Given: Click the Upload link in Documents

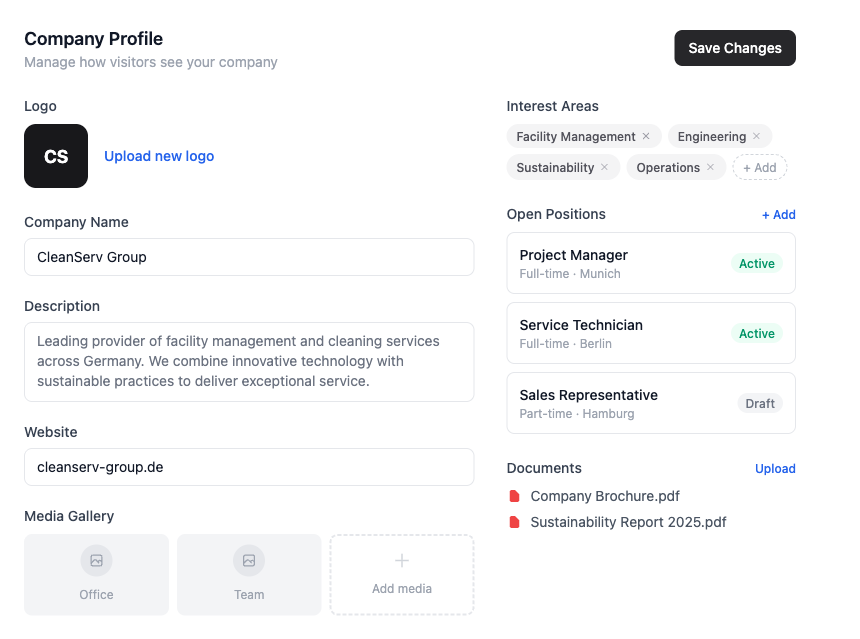Looking at the screenshot, I should coord(775,468).
